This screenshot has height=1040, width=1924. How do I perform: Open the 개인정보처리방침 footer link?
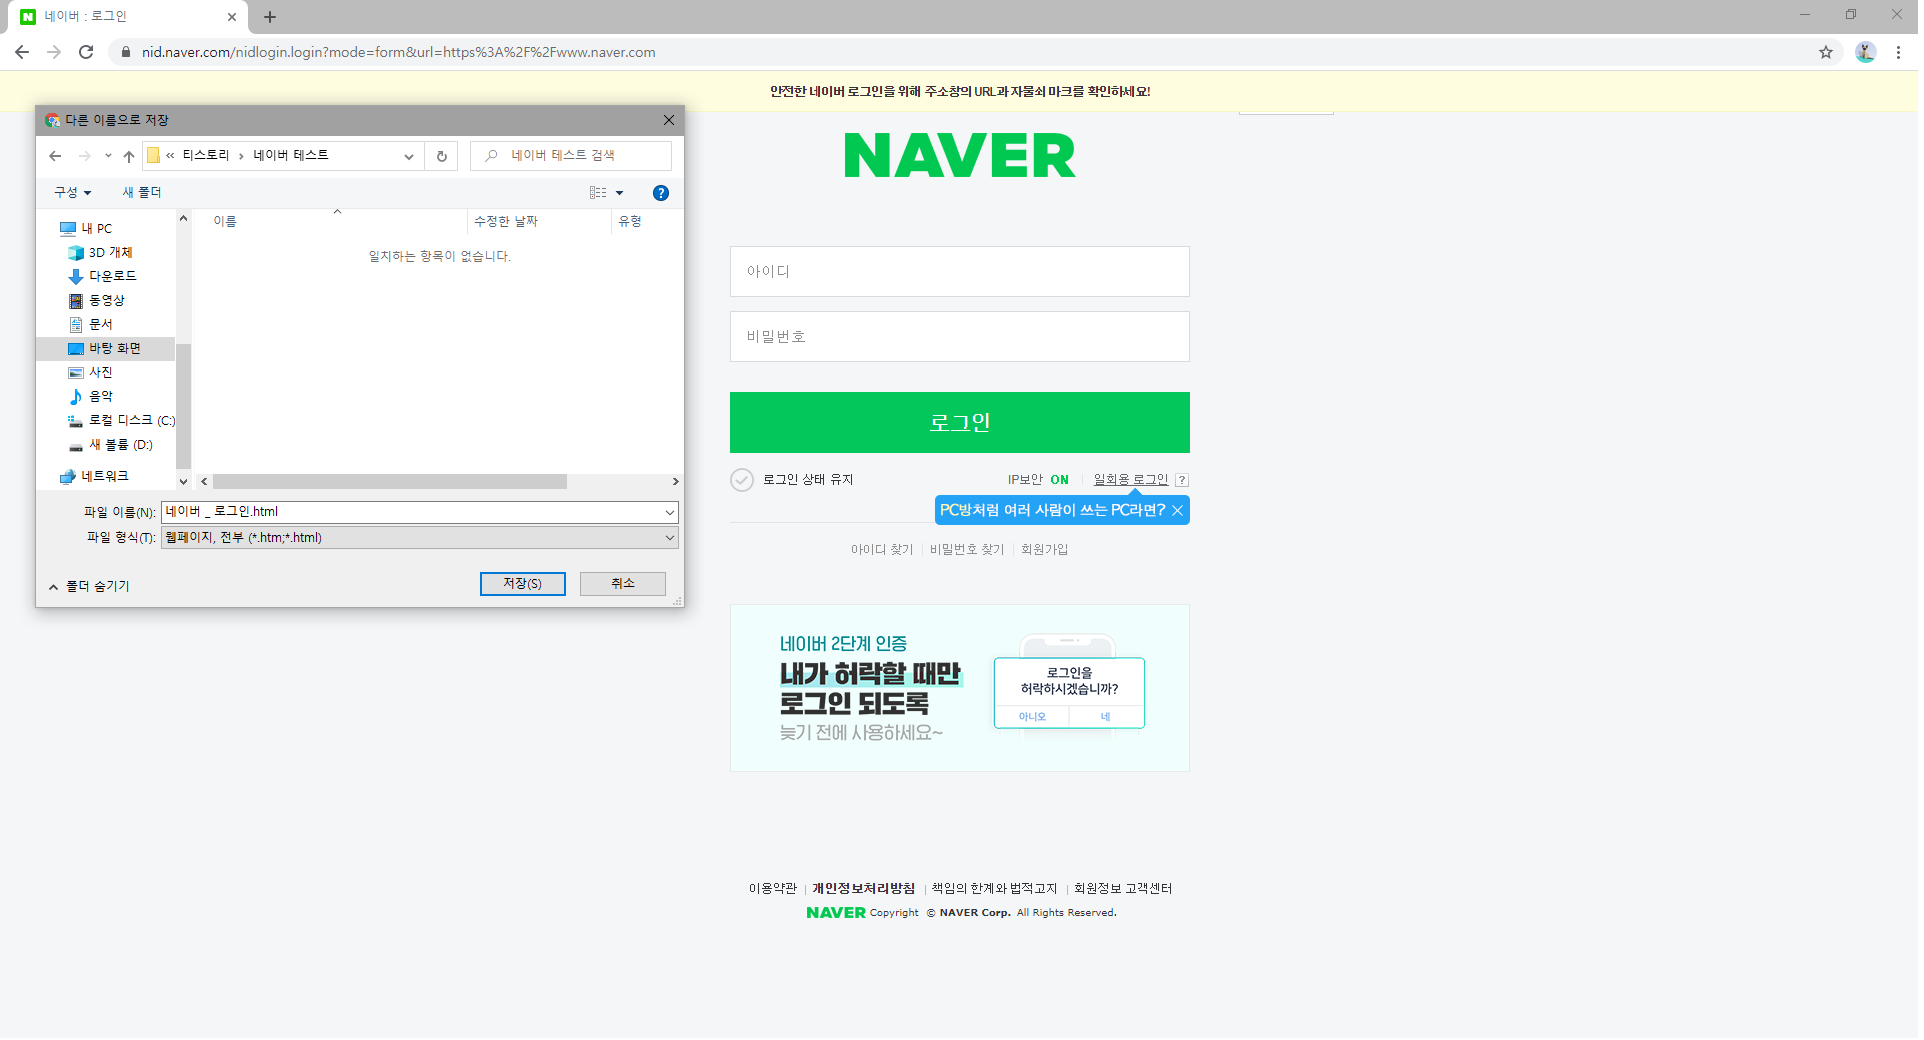point(863,889)
